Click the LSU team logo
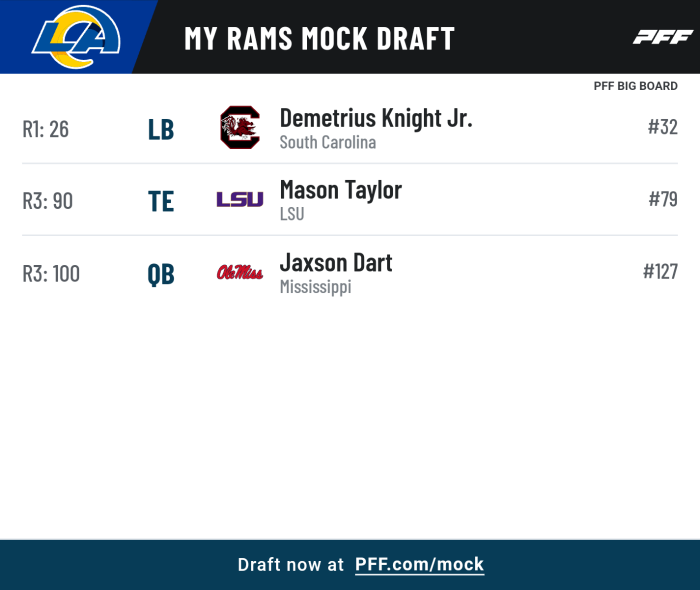The height and width of the screenshot is (590, 700). [240, 199]
